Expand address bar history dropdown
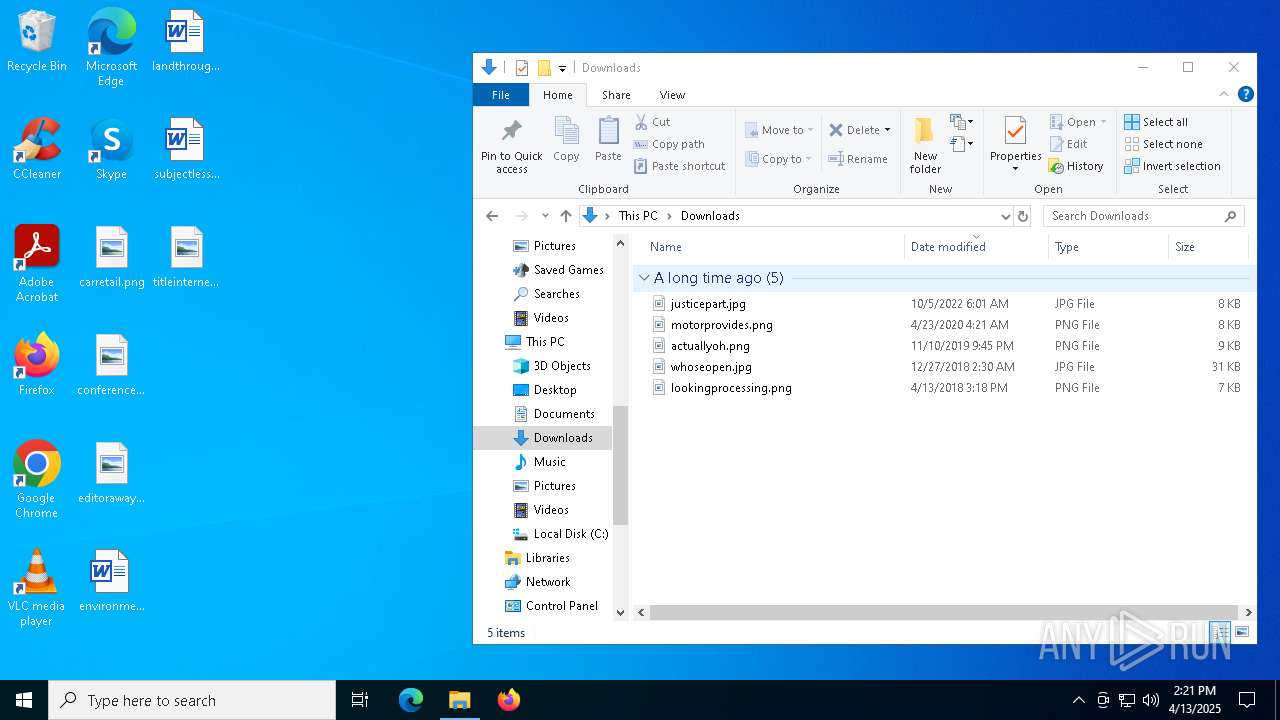The height and width of the screenshot is (720, 1280). [1005, 216]
